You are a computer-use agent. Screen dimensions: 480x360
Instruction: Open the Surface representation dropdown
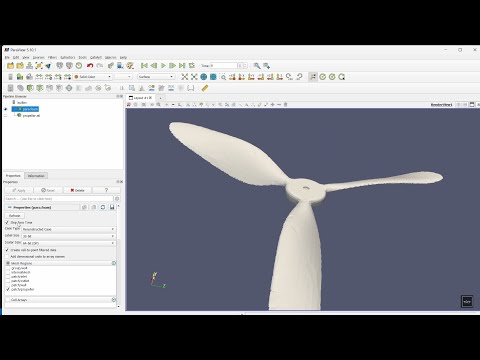156,77
